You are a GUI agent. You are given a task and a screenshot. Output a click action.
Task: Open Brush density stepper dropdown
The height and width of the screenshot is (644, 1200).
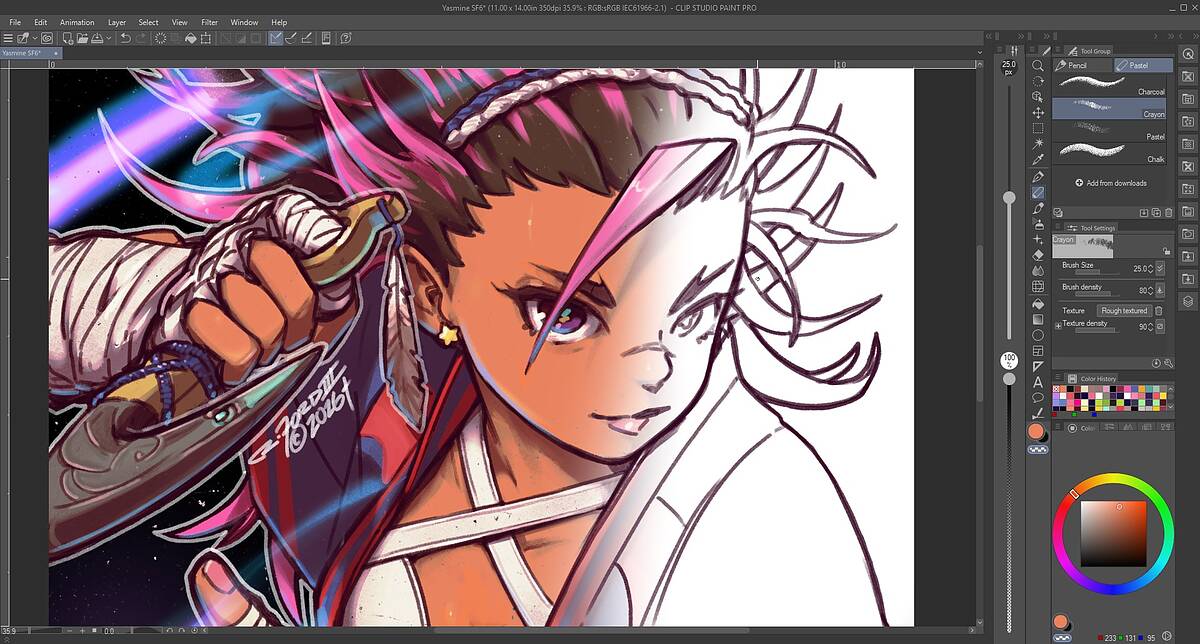(1150, 290)
